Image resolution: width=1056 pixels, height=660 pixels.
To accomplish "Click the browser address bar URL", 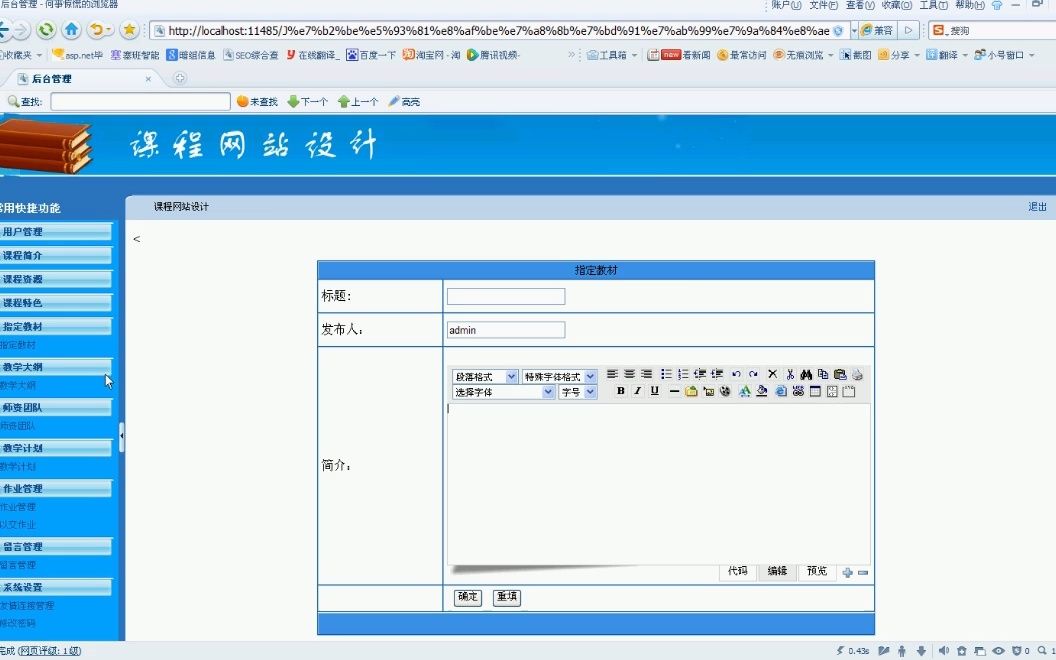I will 498,30.
